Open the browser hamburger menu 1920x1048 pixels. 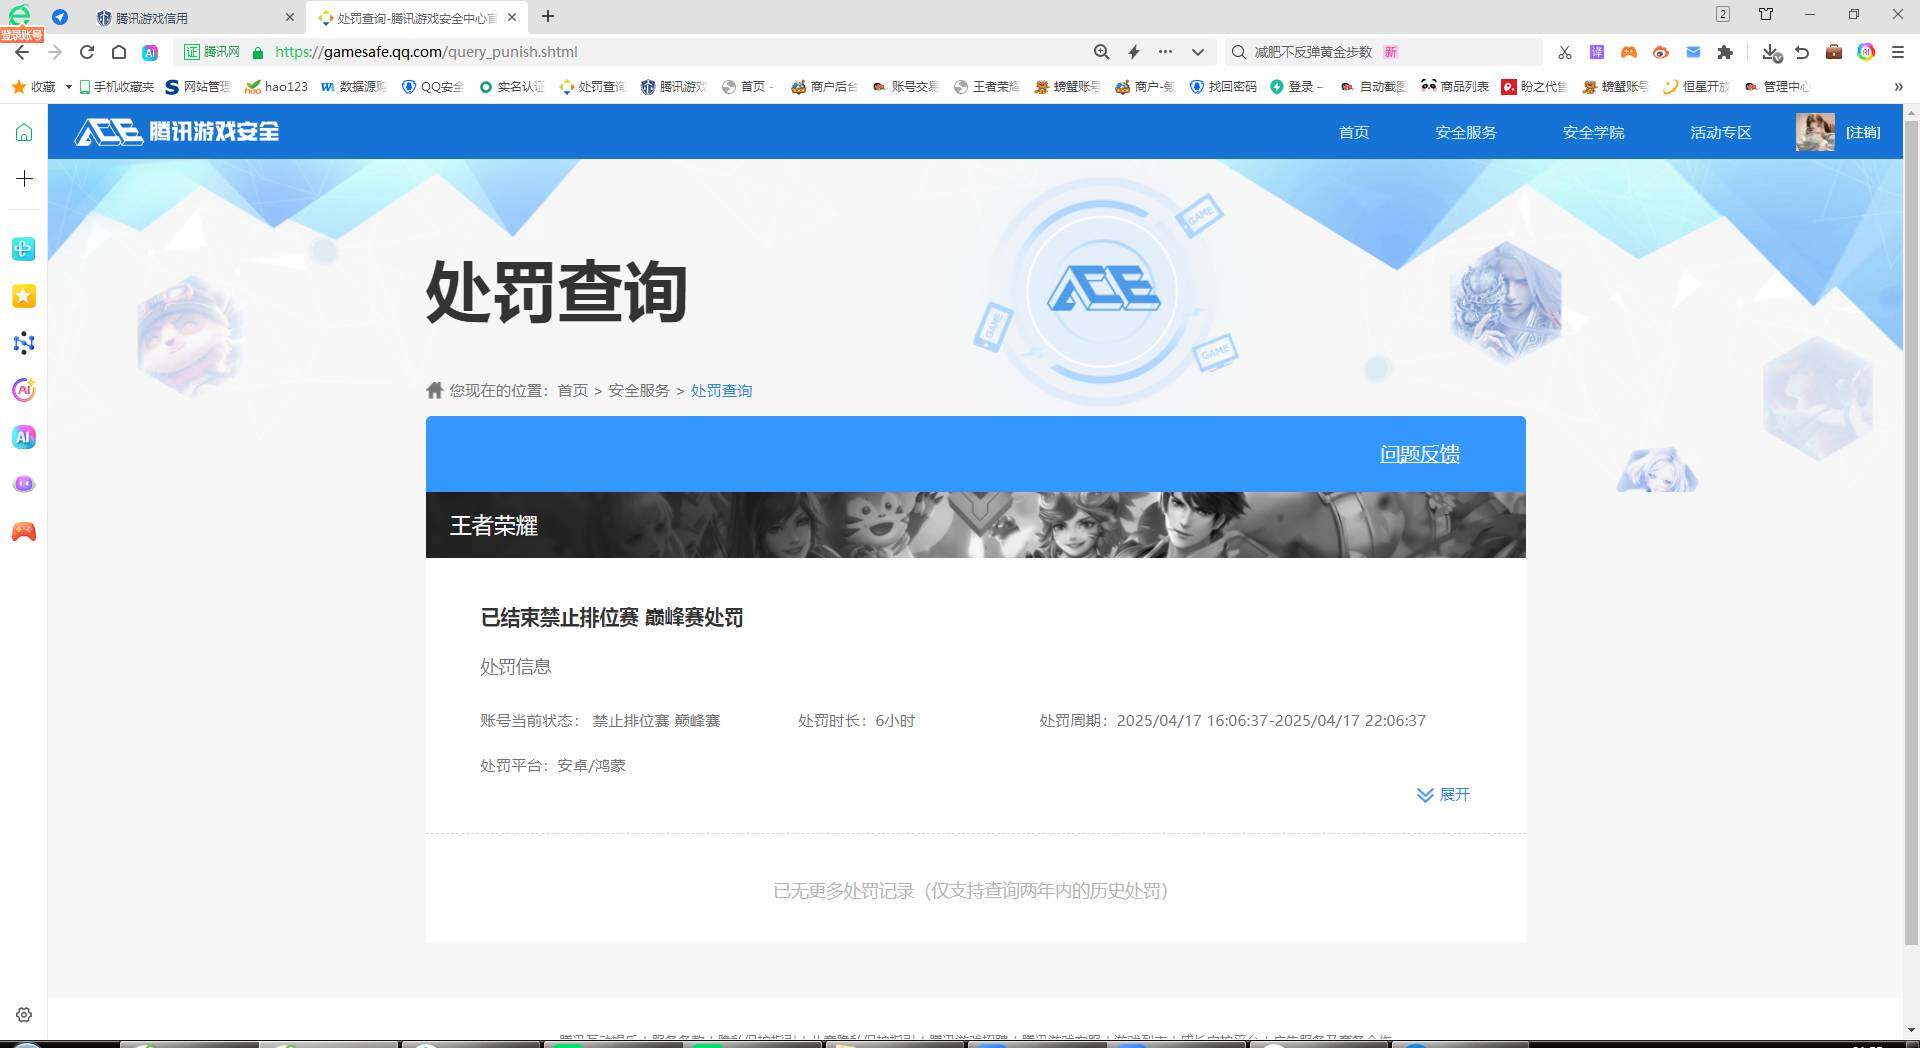click(1898, 52)
